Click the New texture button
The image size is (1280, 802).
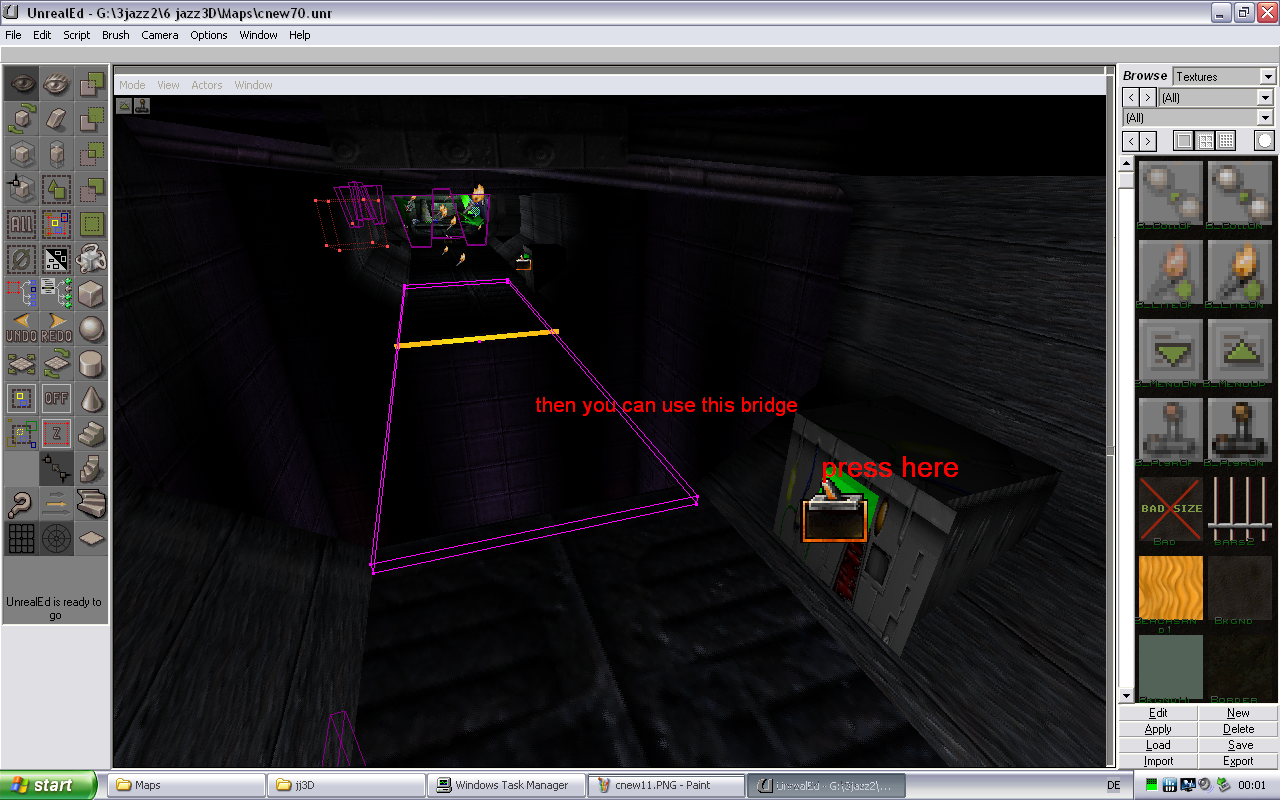[x=1238, y=713]
